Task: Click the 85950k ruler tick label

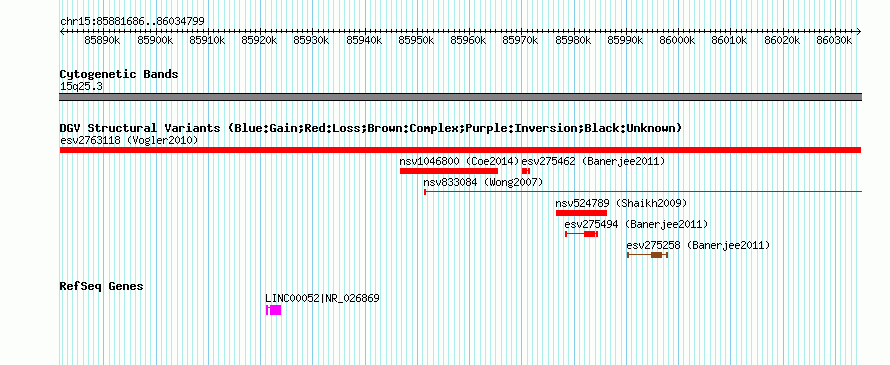Action: [x=417, y=40]
